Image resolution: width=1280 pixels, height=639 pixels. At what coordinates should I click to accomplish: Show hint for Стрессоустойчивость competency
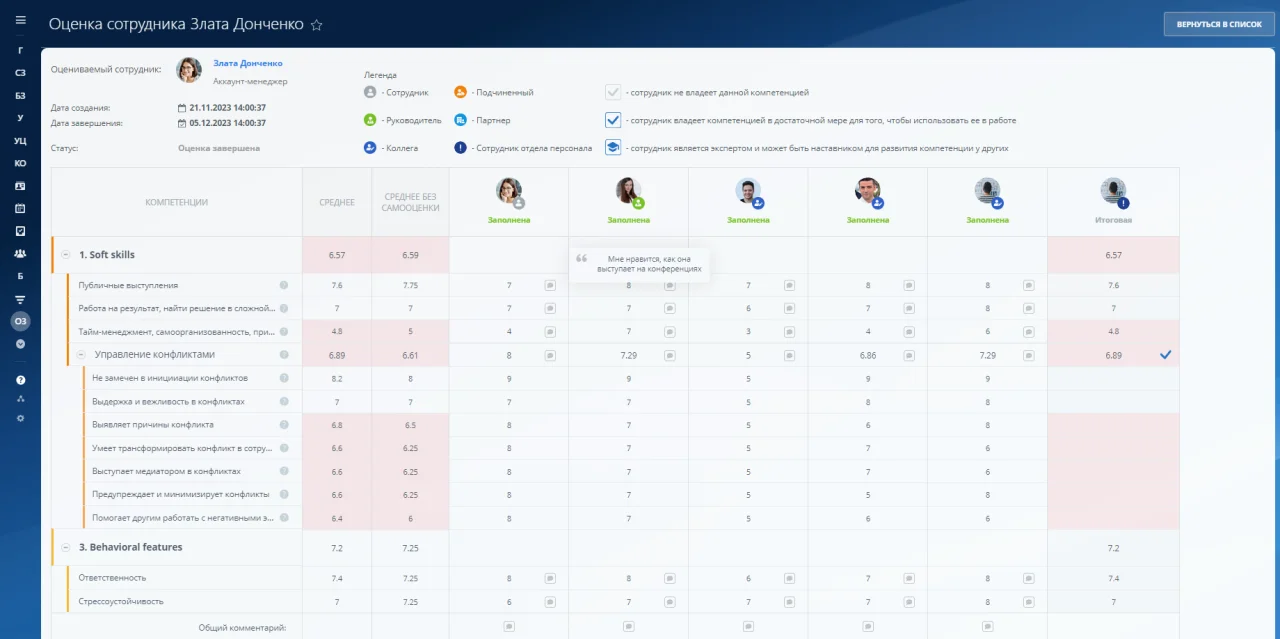[x=284, y=602]
